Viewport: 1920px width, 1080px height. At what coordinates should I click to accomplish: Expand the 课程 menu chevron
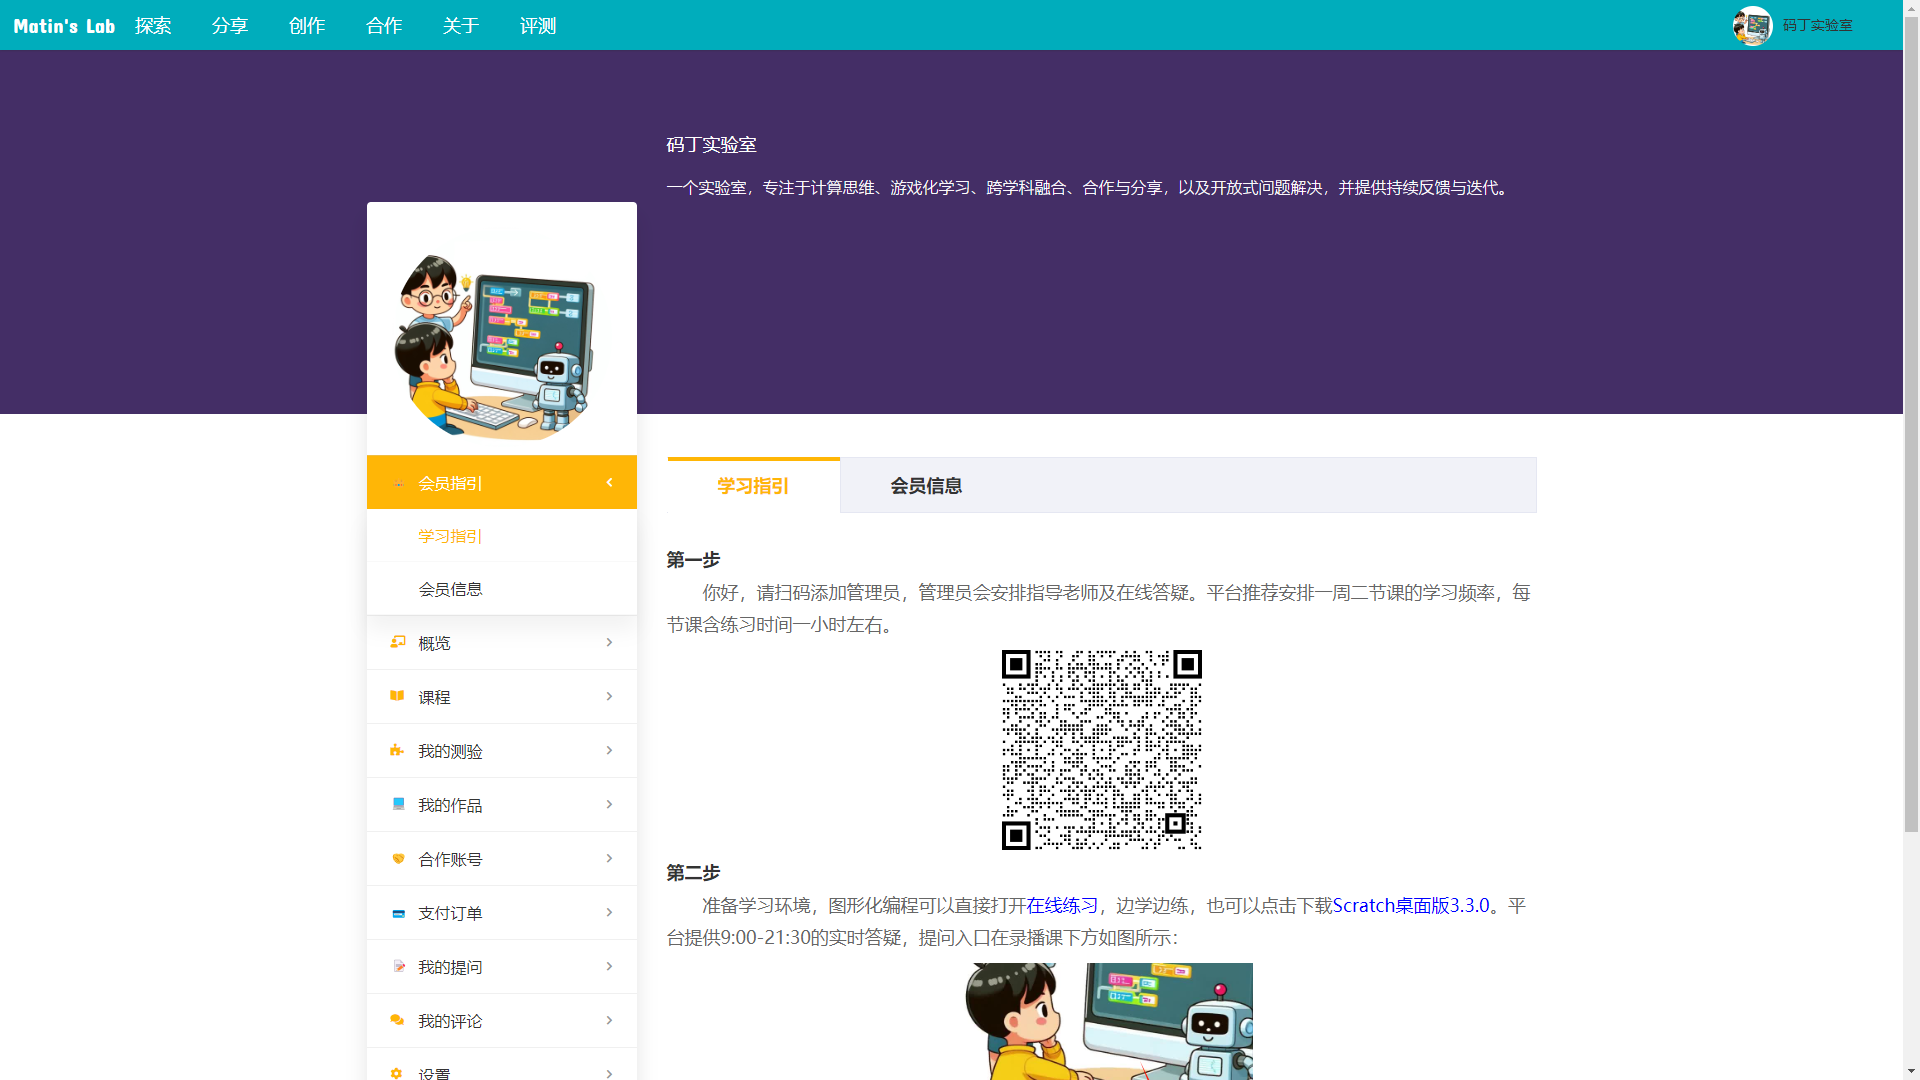(x=609, y=696)
